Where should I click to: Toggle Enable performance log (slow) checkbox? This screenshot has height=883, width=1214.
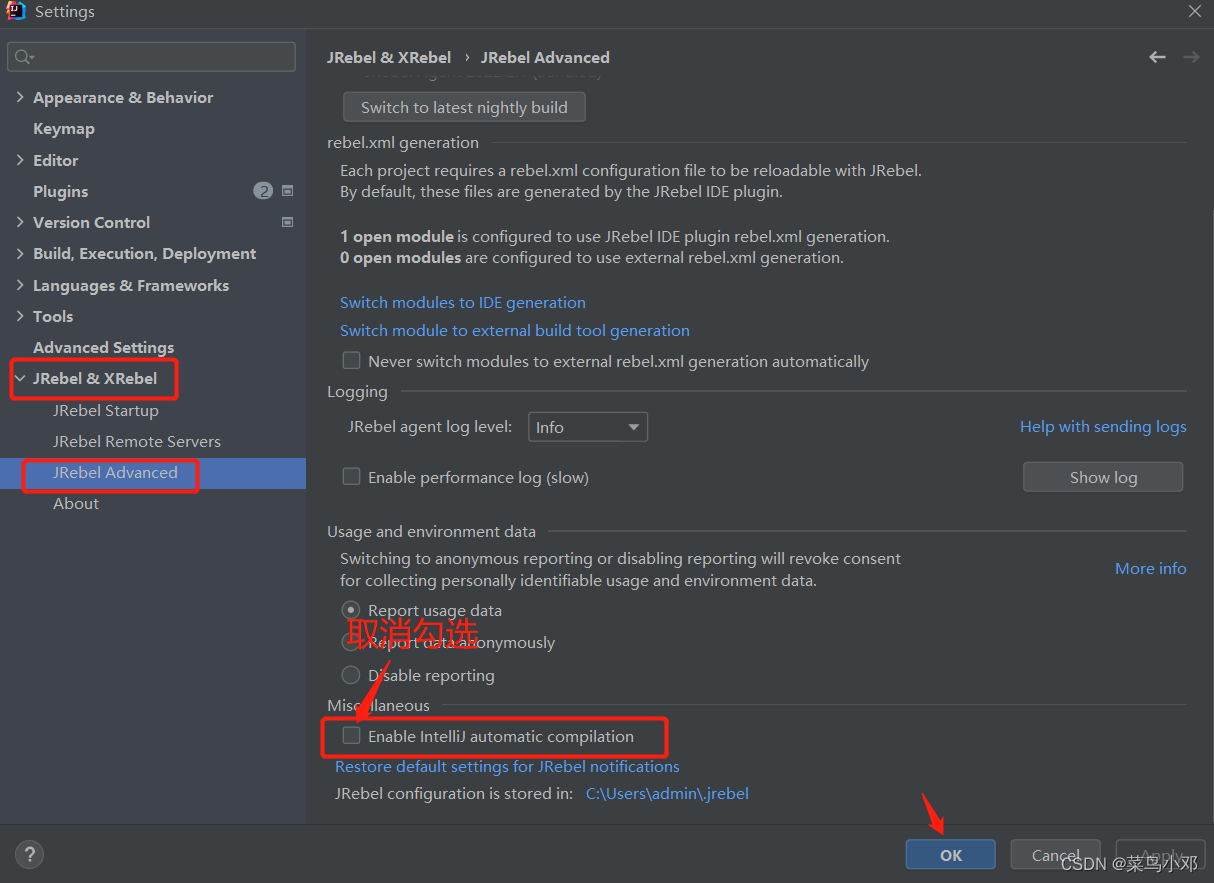351,477
